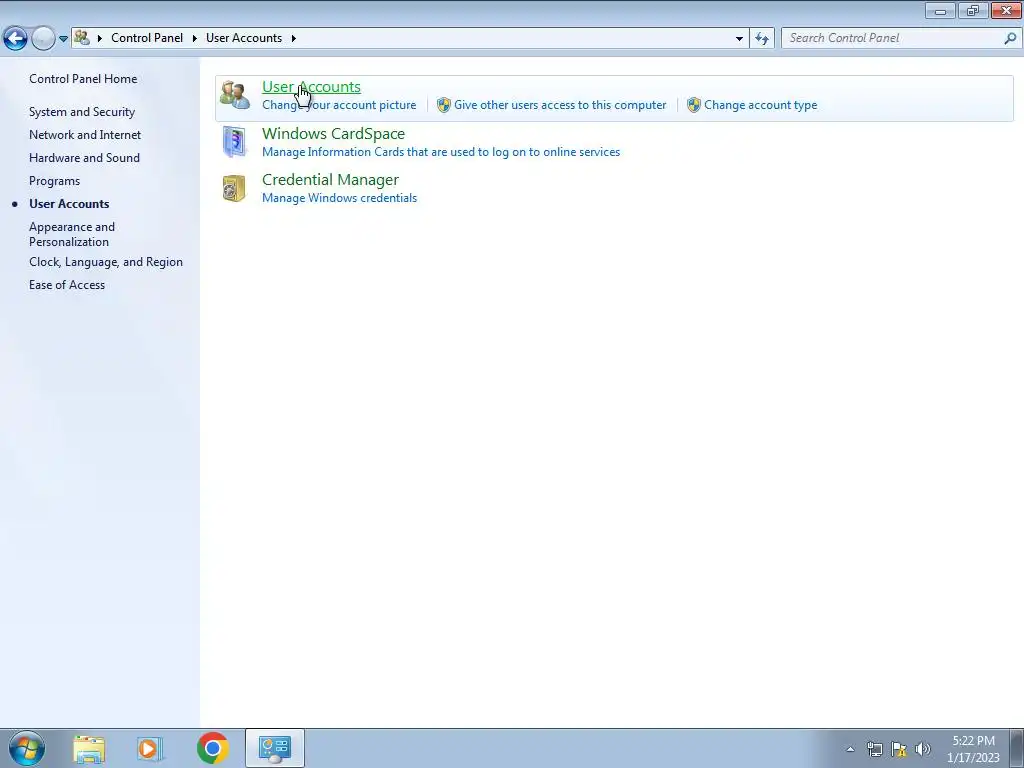Open Give other users access to this computer
Screen dimensions: 1024x768
coord(560,105)
